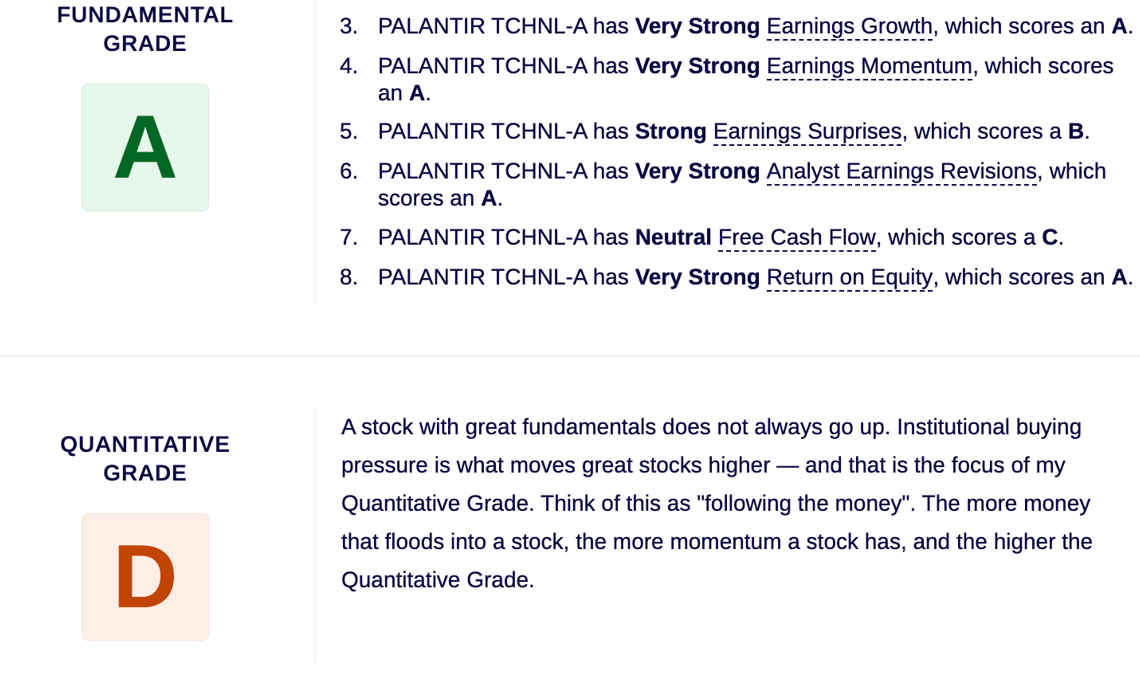Click list item 7 about Neutral rating
The height and width of the screenshot is (675, 1140).
coord(702,238)
